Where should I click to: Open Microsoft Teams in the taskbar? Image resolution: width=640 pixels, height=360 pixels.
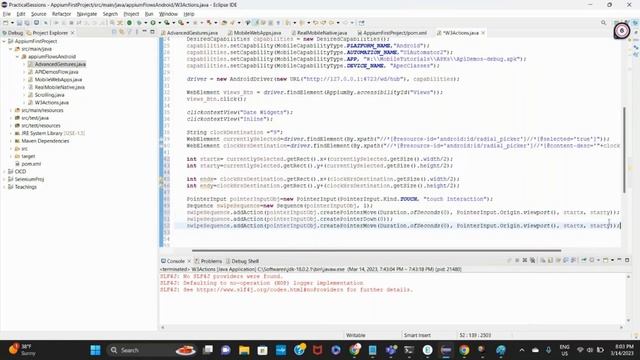[x=391, y=350]
